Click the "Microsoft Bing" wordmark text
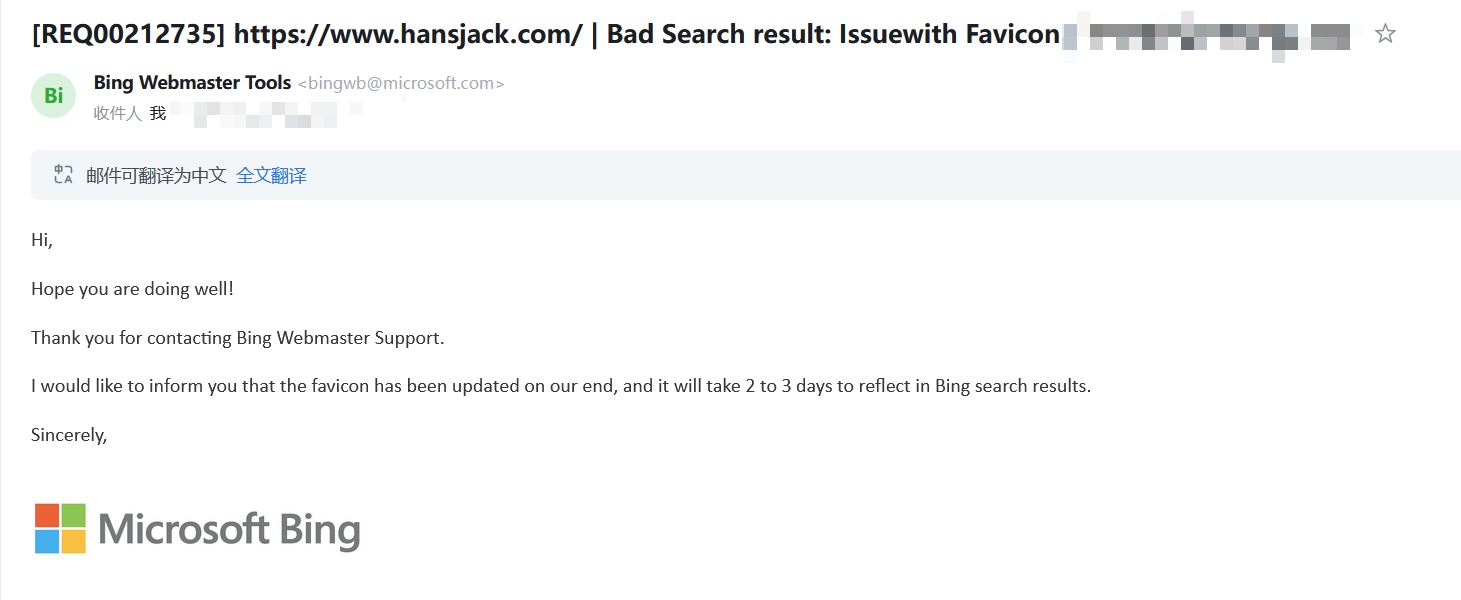 pyautogui.click(x=229, y=529)
